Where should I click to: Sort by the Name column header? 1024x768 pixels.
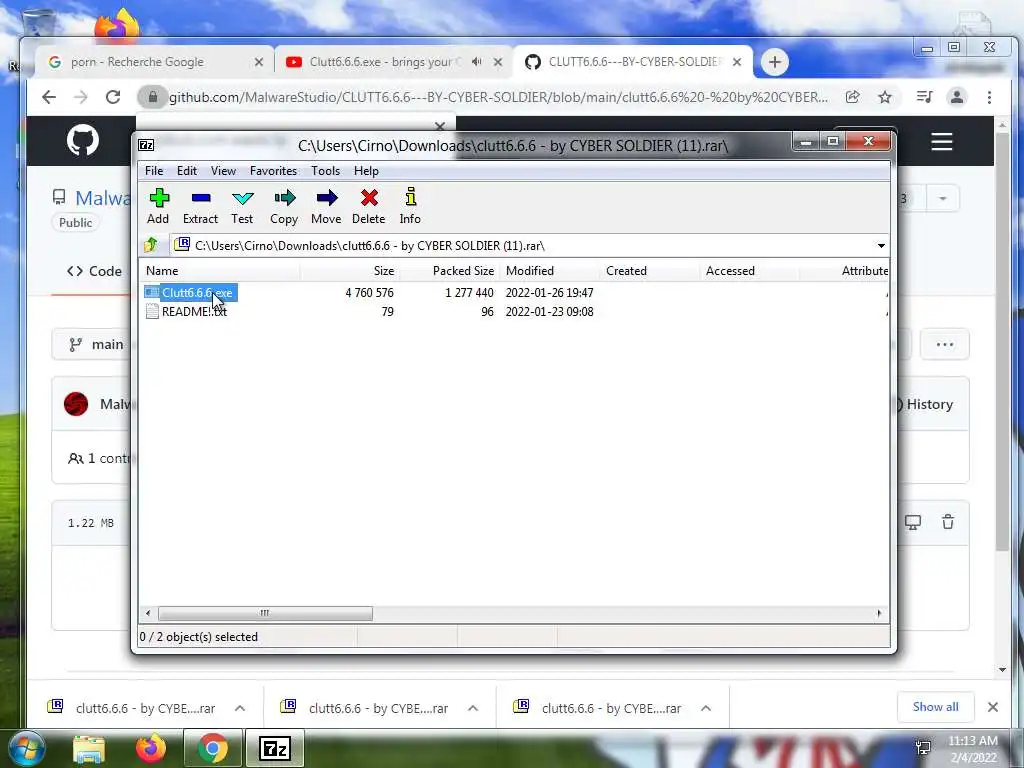220,270
